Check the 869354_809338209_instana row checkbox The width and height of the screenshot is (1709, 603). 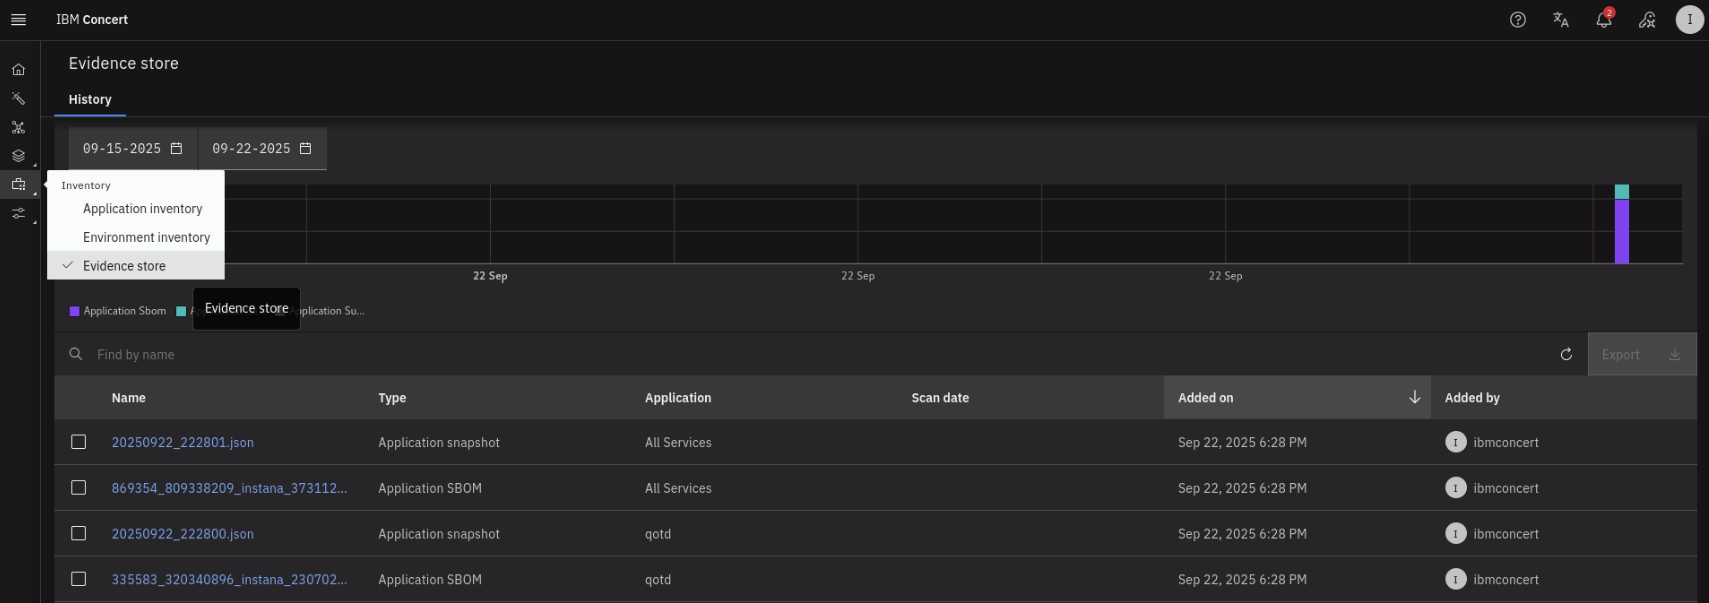tap(79, 488)
